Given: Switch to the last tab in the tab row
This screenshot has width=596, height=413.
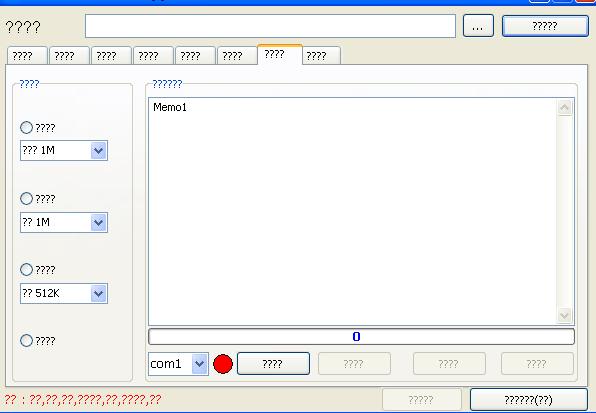Looking at the screenshot, I should [x=321, y=56].
